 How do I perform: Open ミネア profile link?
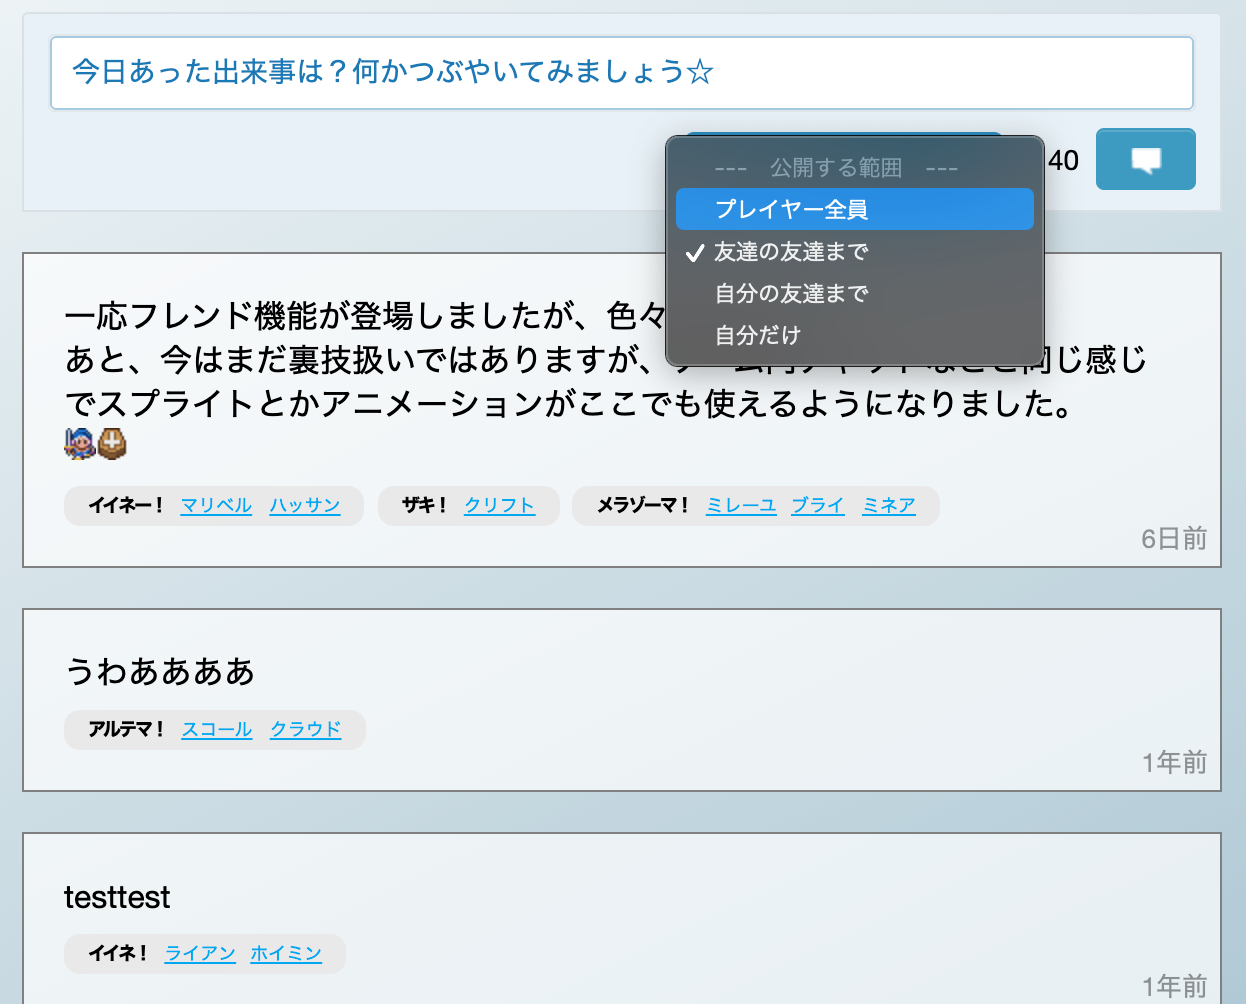click(889, 506)
